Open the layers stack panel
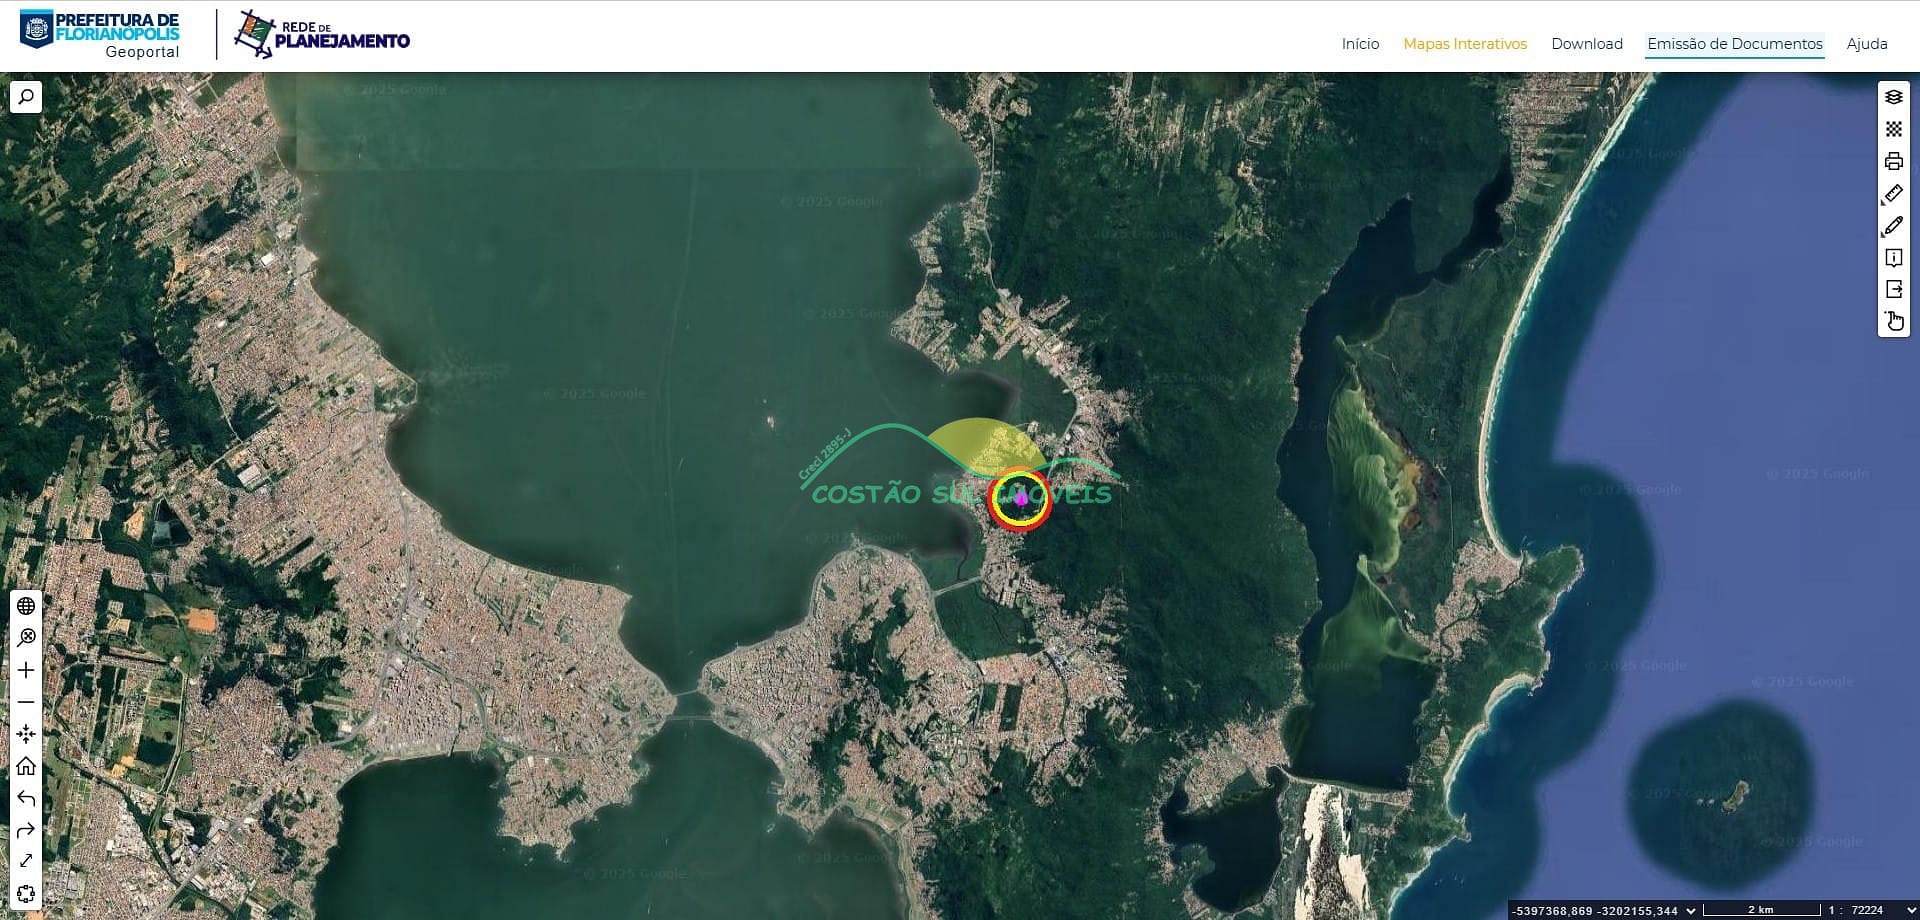 click(1893, 97)
